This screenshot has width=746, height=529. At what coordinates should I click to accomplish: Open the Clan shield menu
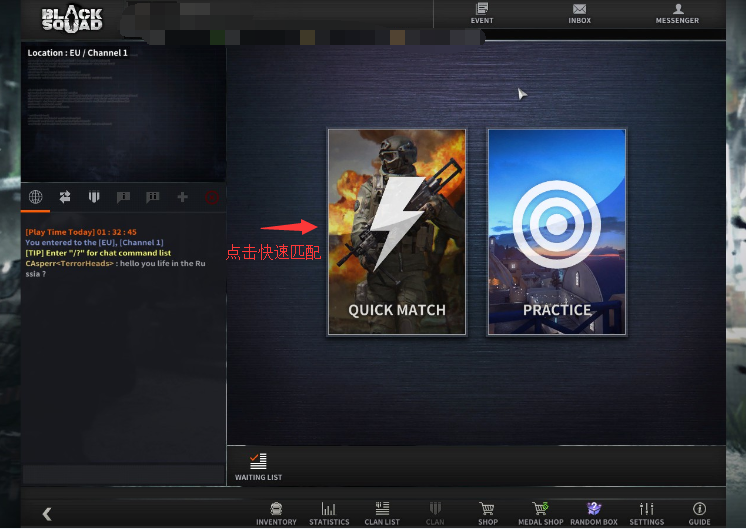click(x=435, y=514)
